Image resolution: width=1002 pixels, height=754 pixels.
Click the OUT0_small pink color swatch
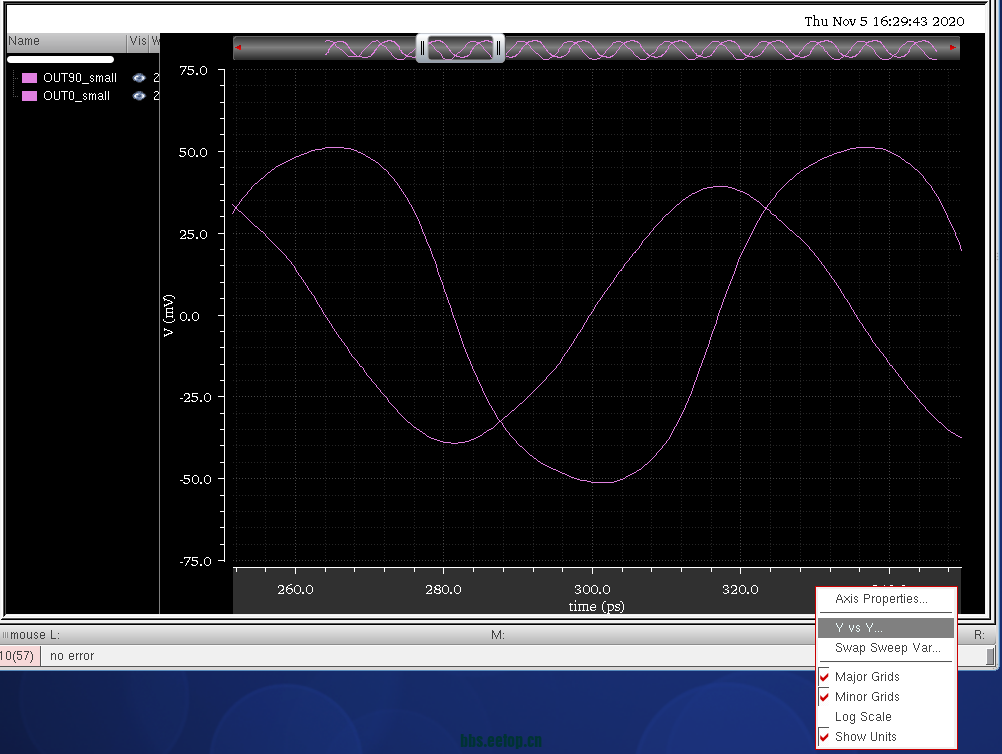[x=30, y=96]
